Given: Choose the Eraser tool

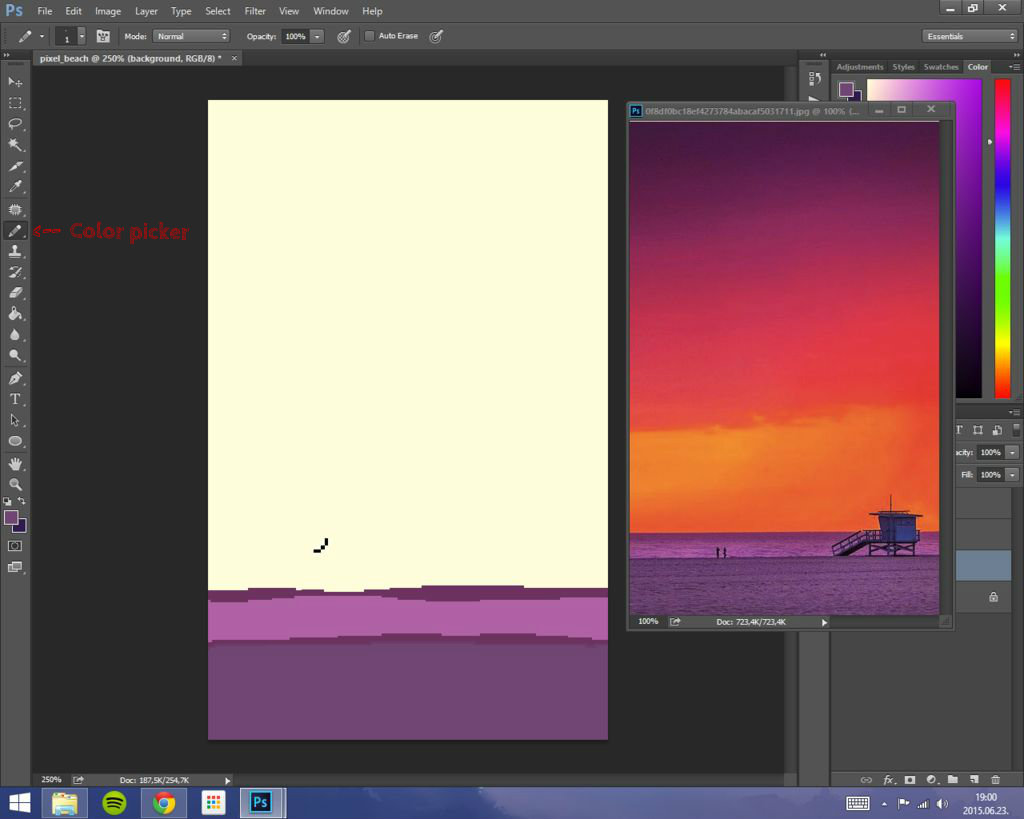Looking at the screenshot, I should point(15,293).
